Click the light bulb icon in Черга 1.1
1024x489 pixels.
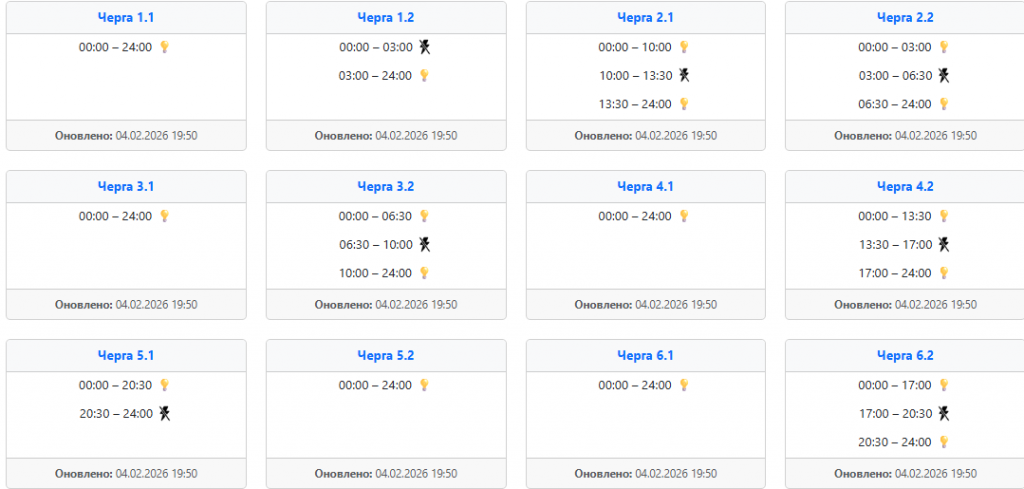pyautogui.click(x=165, y=47)
